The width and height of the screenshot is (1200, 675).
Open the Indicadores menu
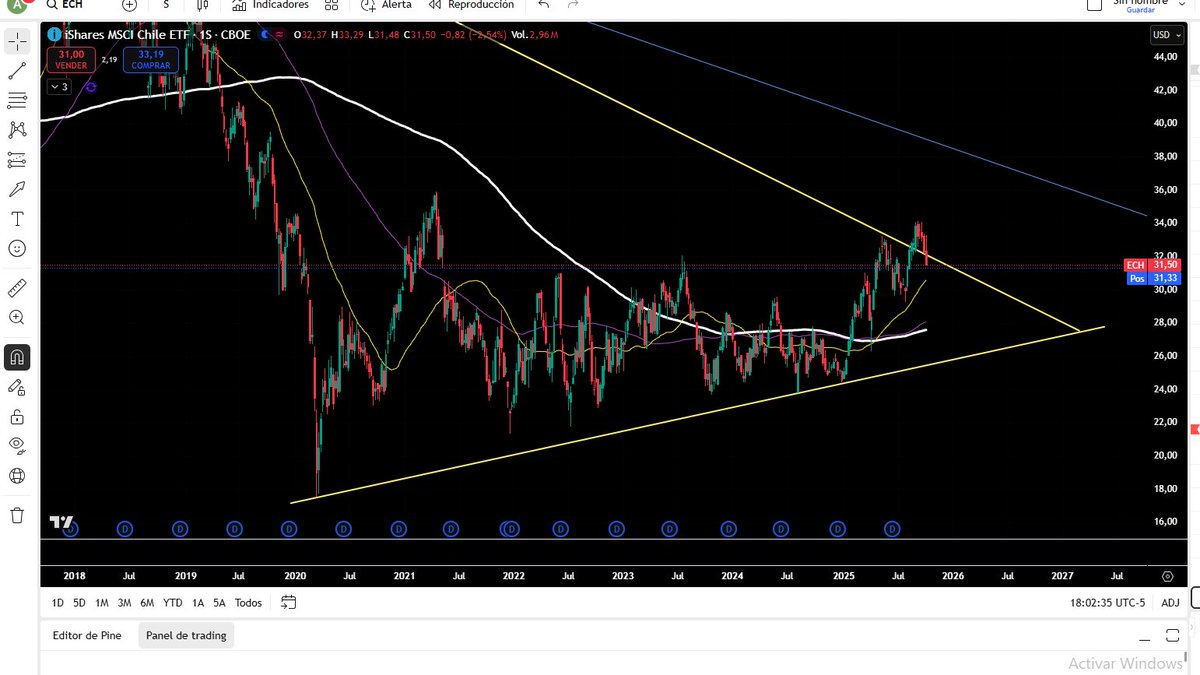[x=271, y=5]
